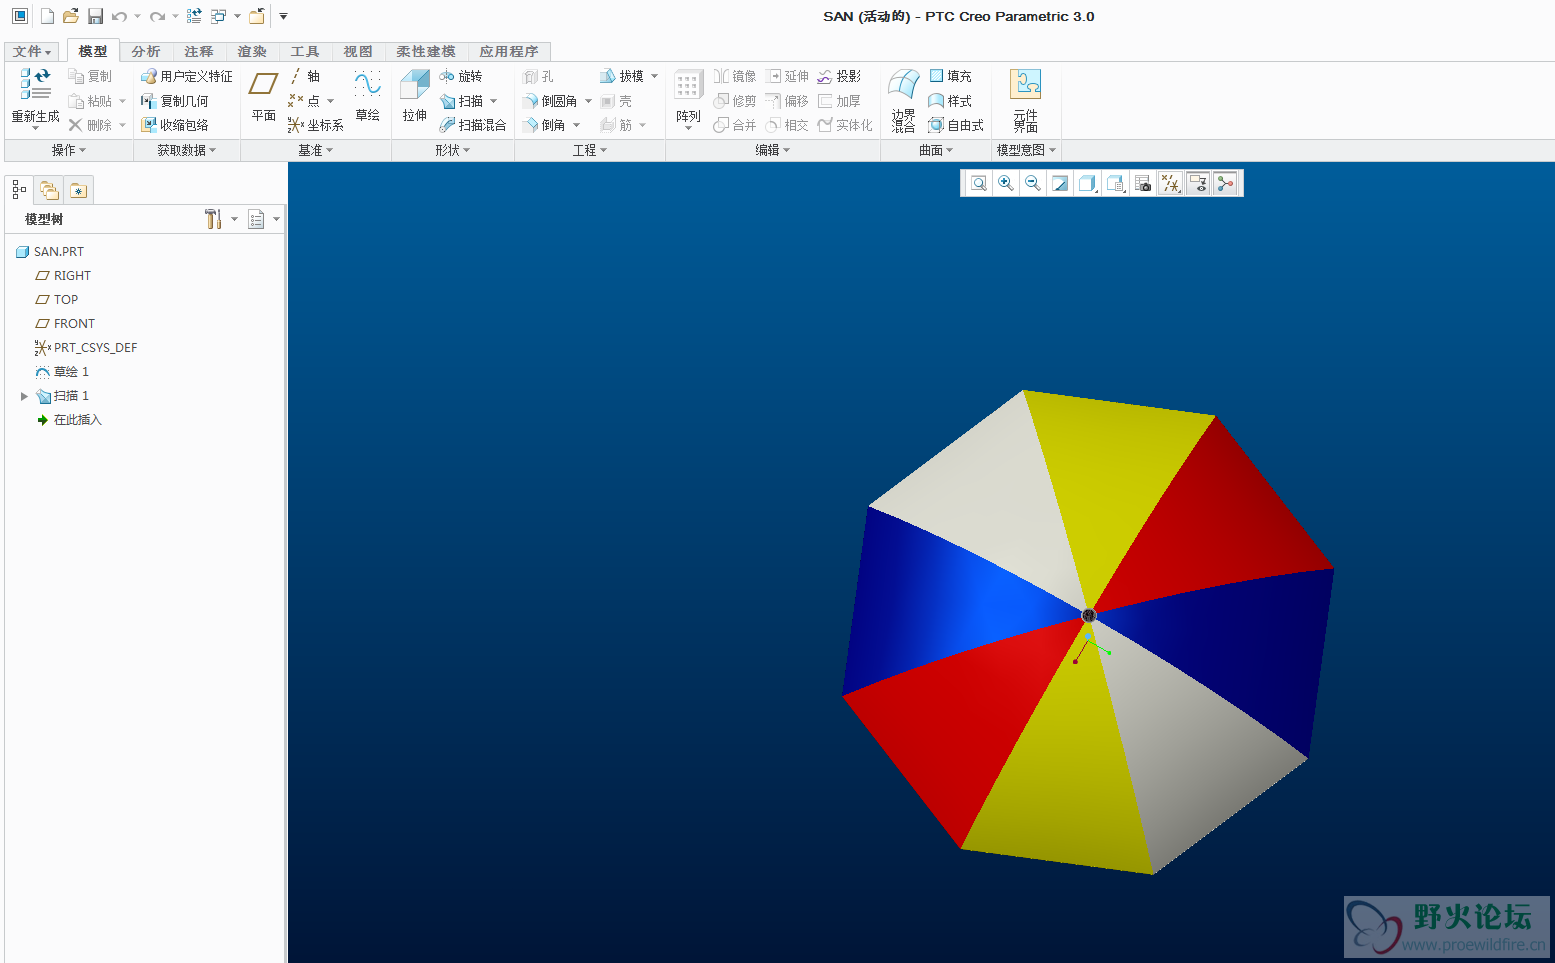This screenshot has height=963, width=1555.
Task: Open saved orientations list in graphics toolbar
Action: tap(1115, 183)
